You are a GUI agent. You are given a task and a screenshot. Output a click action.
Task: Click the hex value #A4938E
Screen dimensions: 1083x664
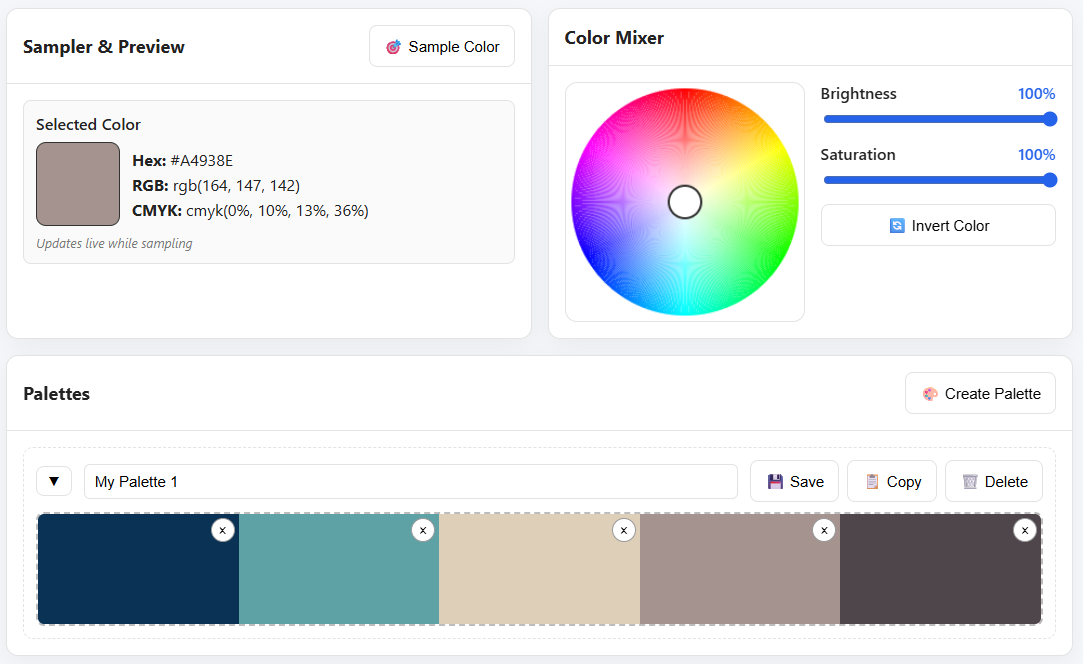click(202, 160)
